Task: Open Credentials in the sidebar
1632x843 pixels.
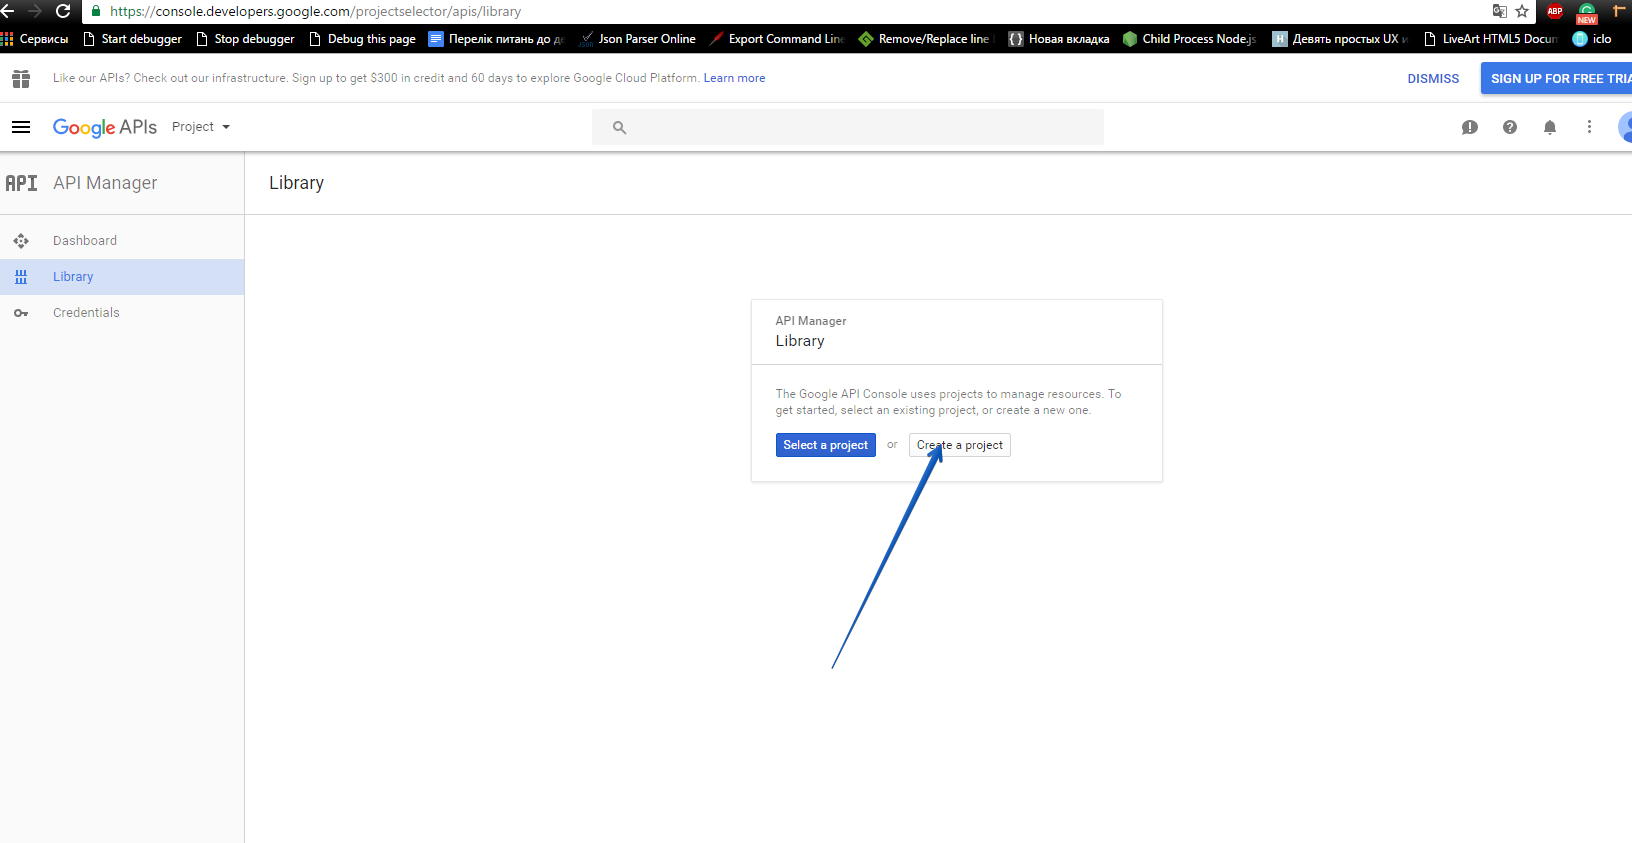Action: pos(86,313)
